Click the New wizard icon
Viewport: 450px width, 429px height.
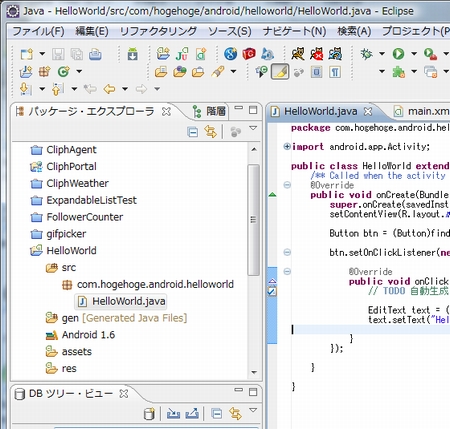click(27, 54)
